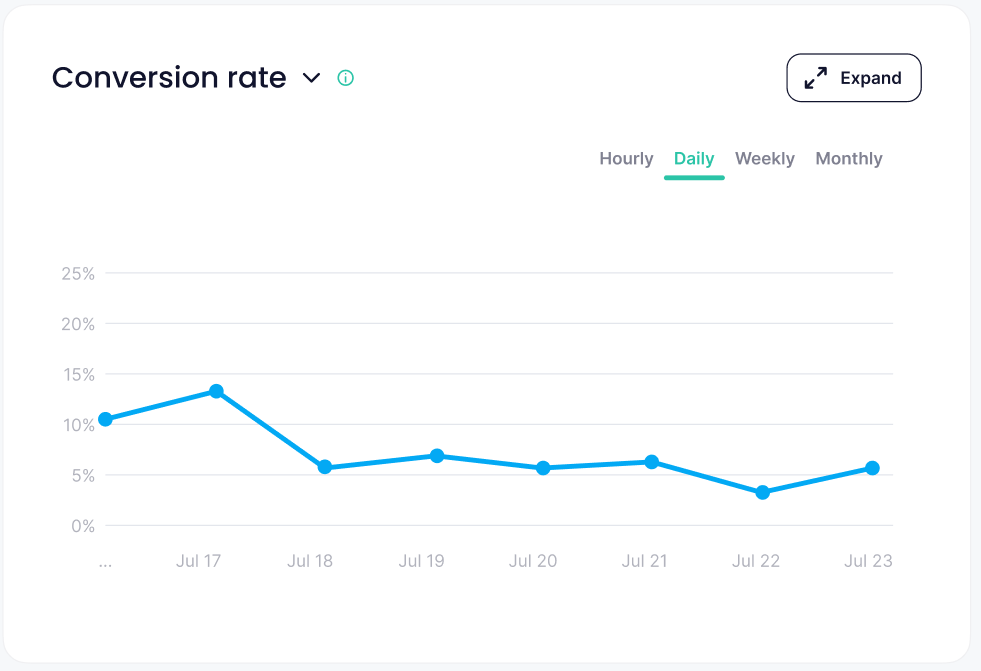The image size is (981, 671).
Task: Click the expand arrows icon
Action: (816, 78)
